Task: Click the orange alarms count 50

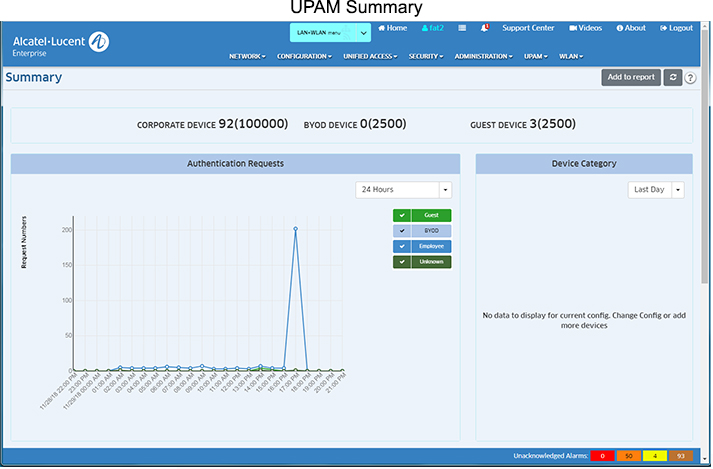Action: (628, 456)
